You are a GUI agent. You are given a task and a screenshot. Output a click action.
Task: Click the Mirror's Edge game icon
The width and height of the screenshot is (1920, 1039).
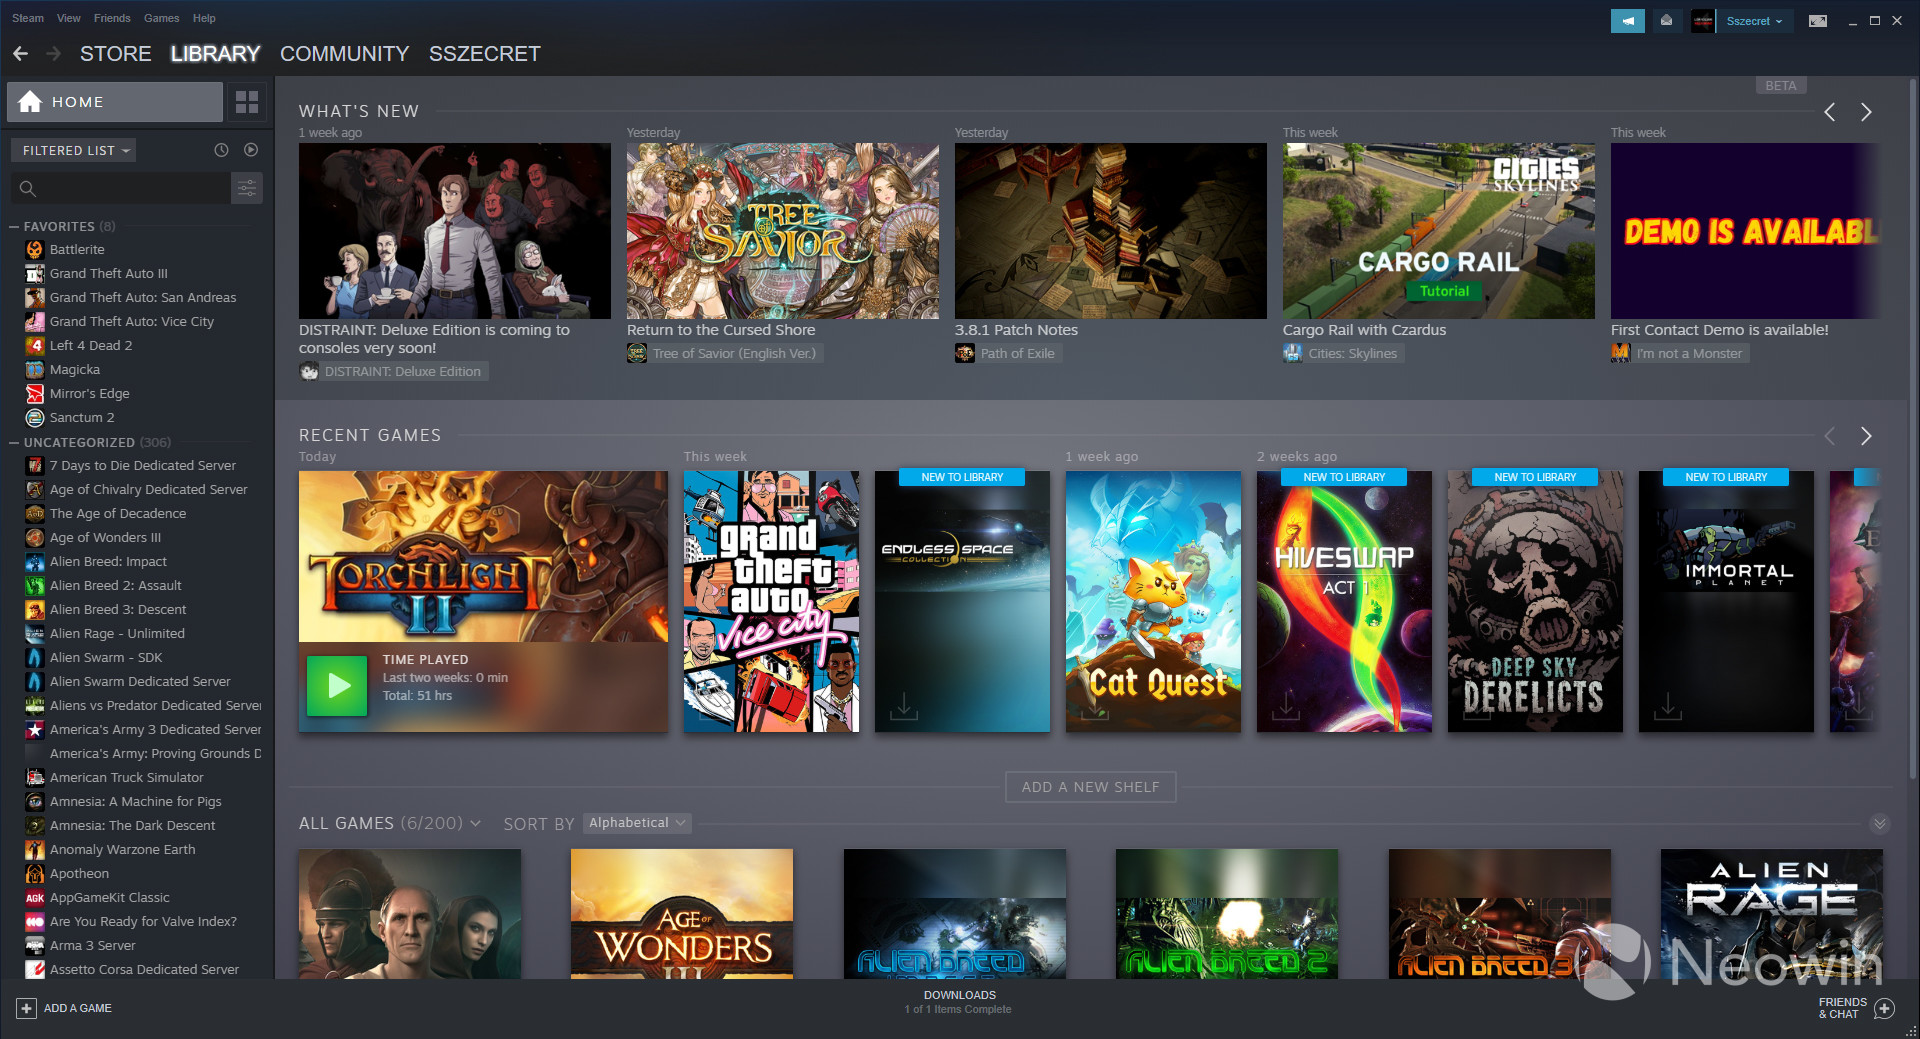click(35, 394)
